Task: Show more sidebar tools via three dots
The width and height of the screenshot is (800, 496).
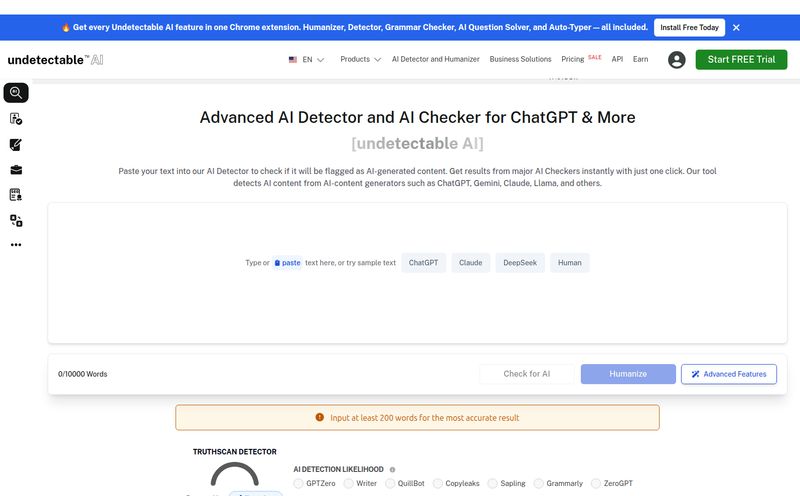Action: (x=16, y=245)
